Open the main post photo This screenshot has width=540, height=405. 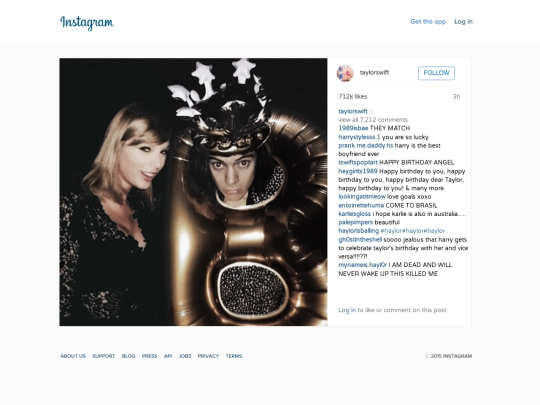pyautogui.click(x=193, y=192)
